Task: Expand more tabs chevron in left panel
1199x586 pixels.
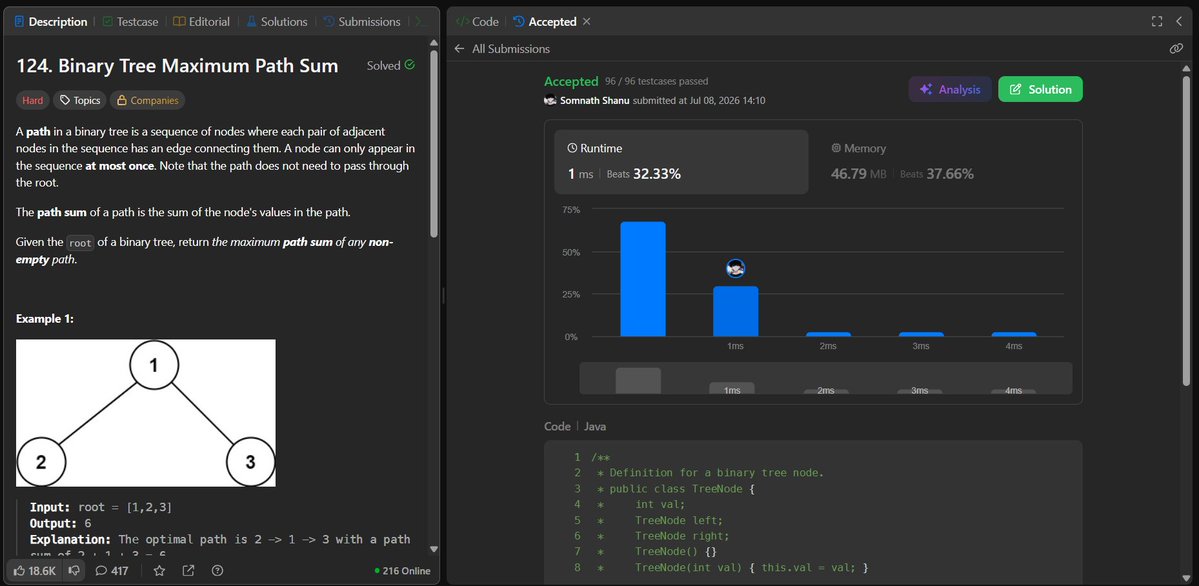Action: click(x=419, y=21)
